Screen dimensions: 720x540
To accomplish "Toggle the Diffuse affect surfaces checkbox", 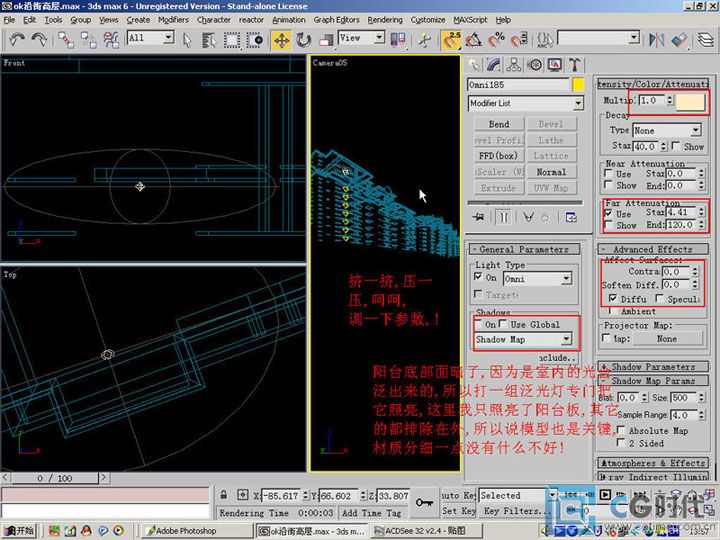I will click(613, 298).
